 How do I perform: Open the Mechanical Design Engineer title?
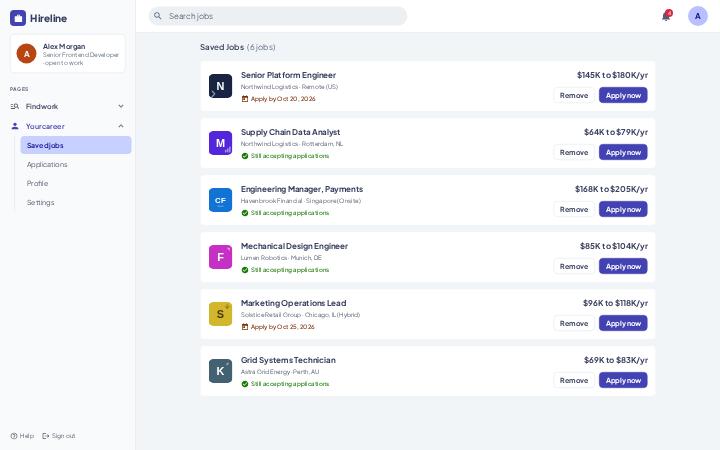tap(294, 246)
